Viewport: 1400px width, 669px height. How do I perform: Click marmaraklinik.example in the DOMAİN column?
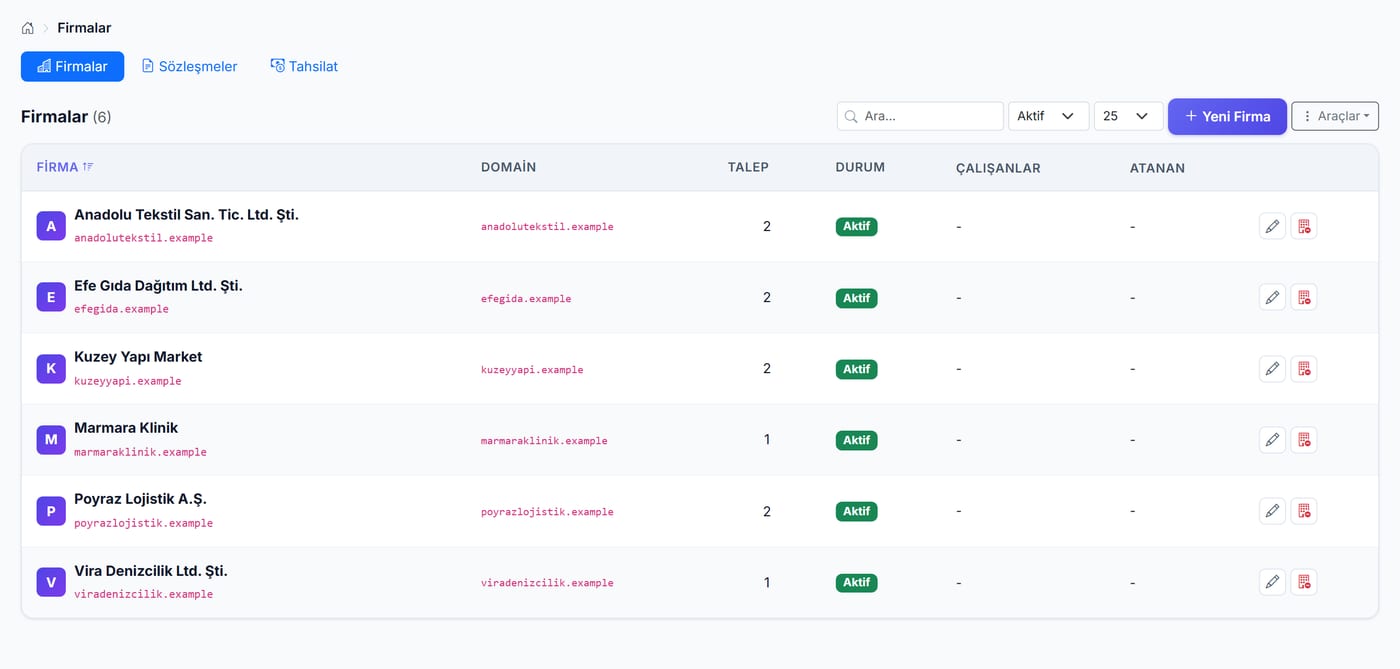[x=544, y=440]
